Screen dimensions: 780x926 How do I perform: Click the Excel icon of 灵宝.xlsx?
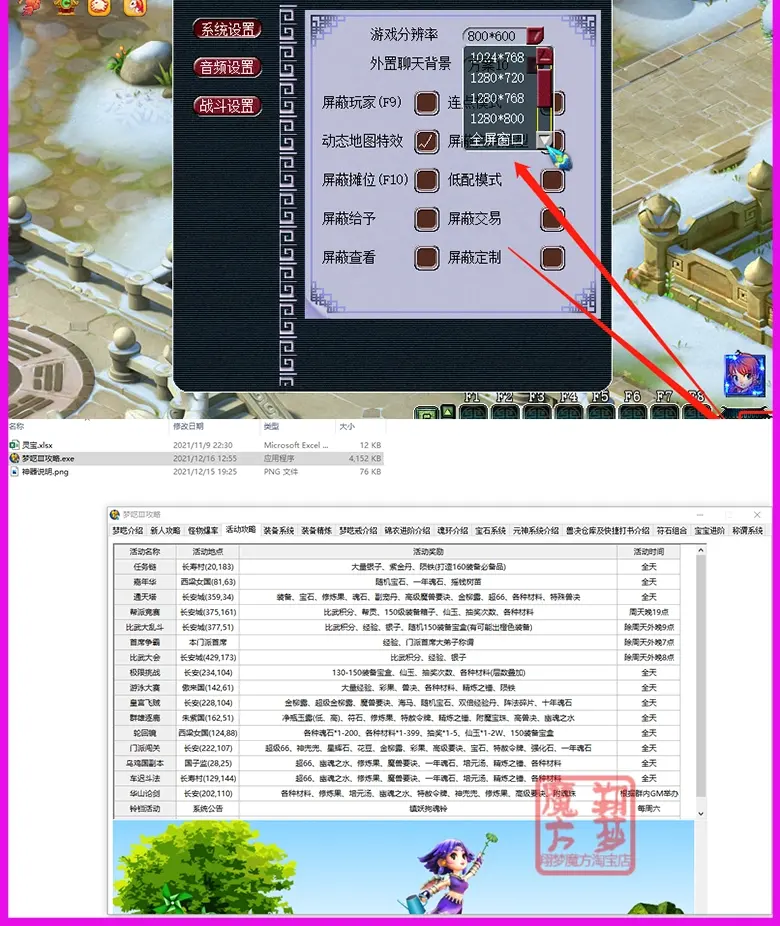[14, 445]
